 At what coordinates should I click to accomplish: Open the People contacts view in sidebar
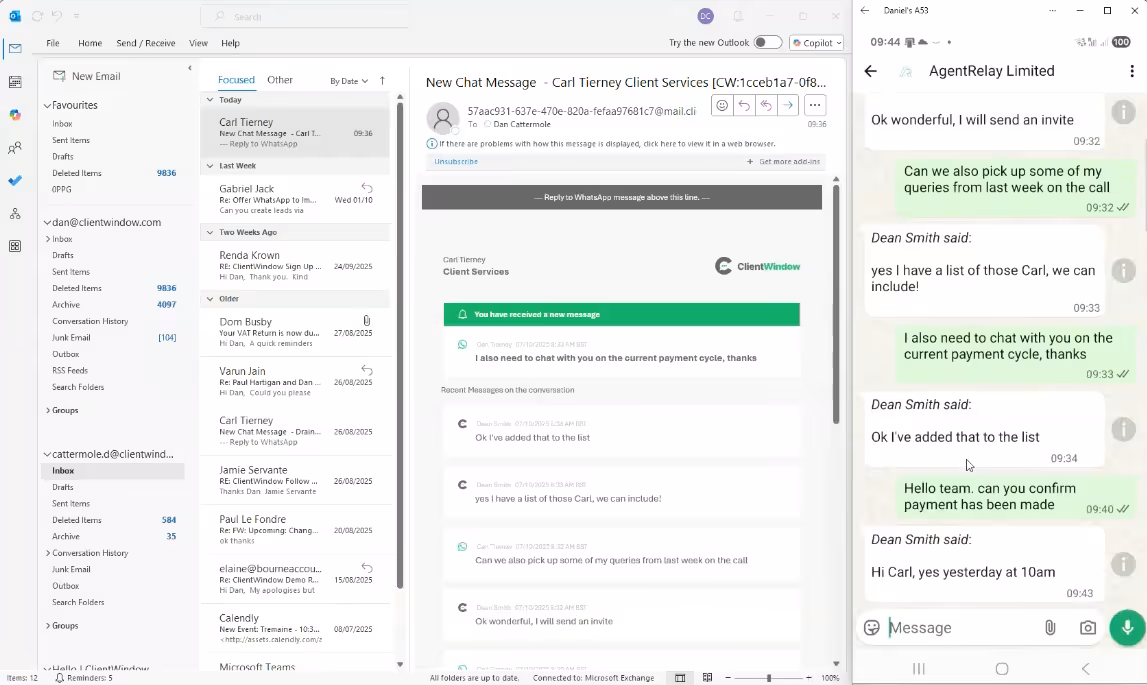tap(15, 149)
